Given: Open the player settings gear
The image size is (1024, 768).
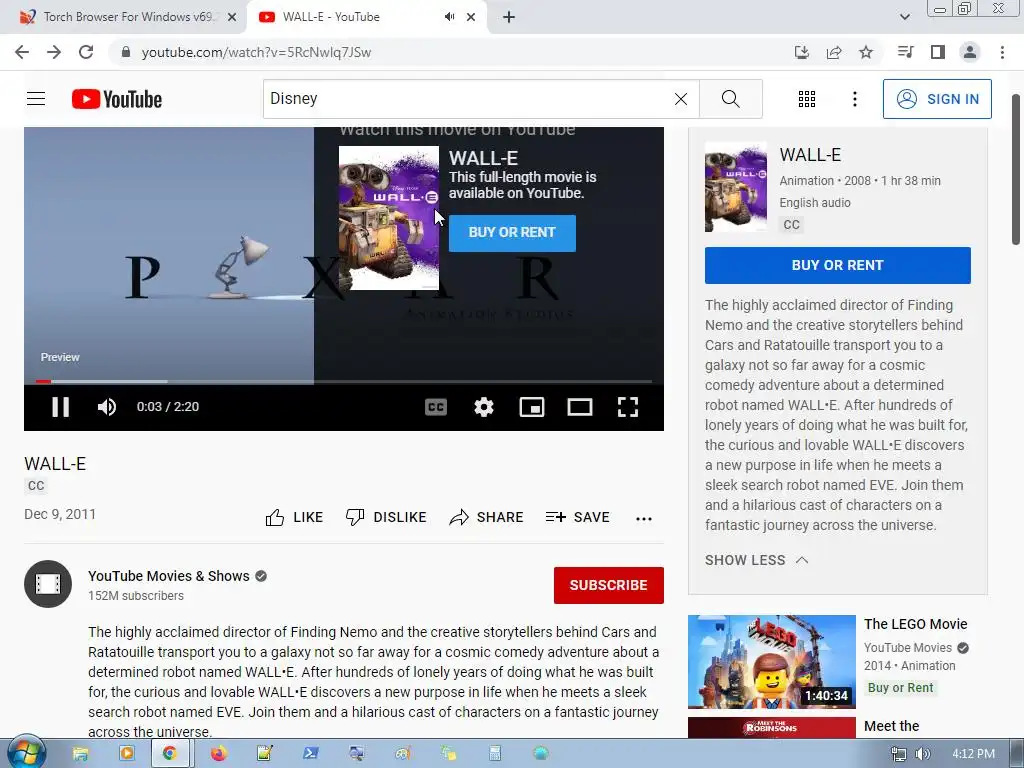Looking at the screenshot, I should coord(483,407).
